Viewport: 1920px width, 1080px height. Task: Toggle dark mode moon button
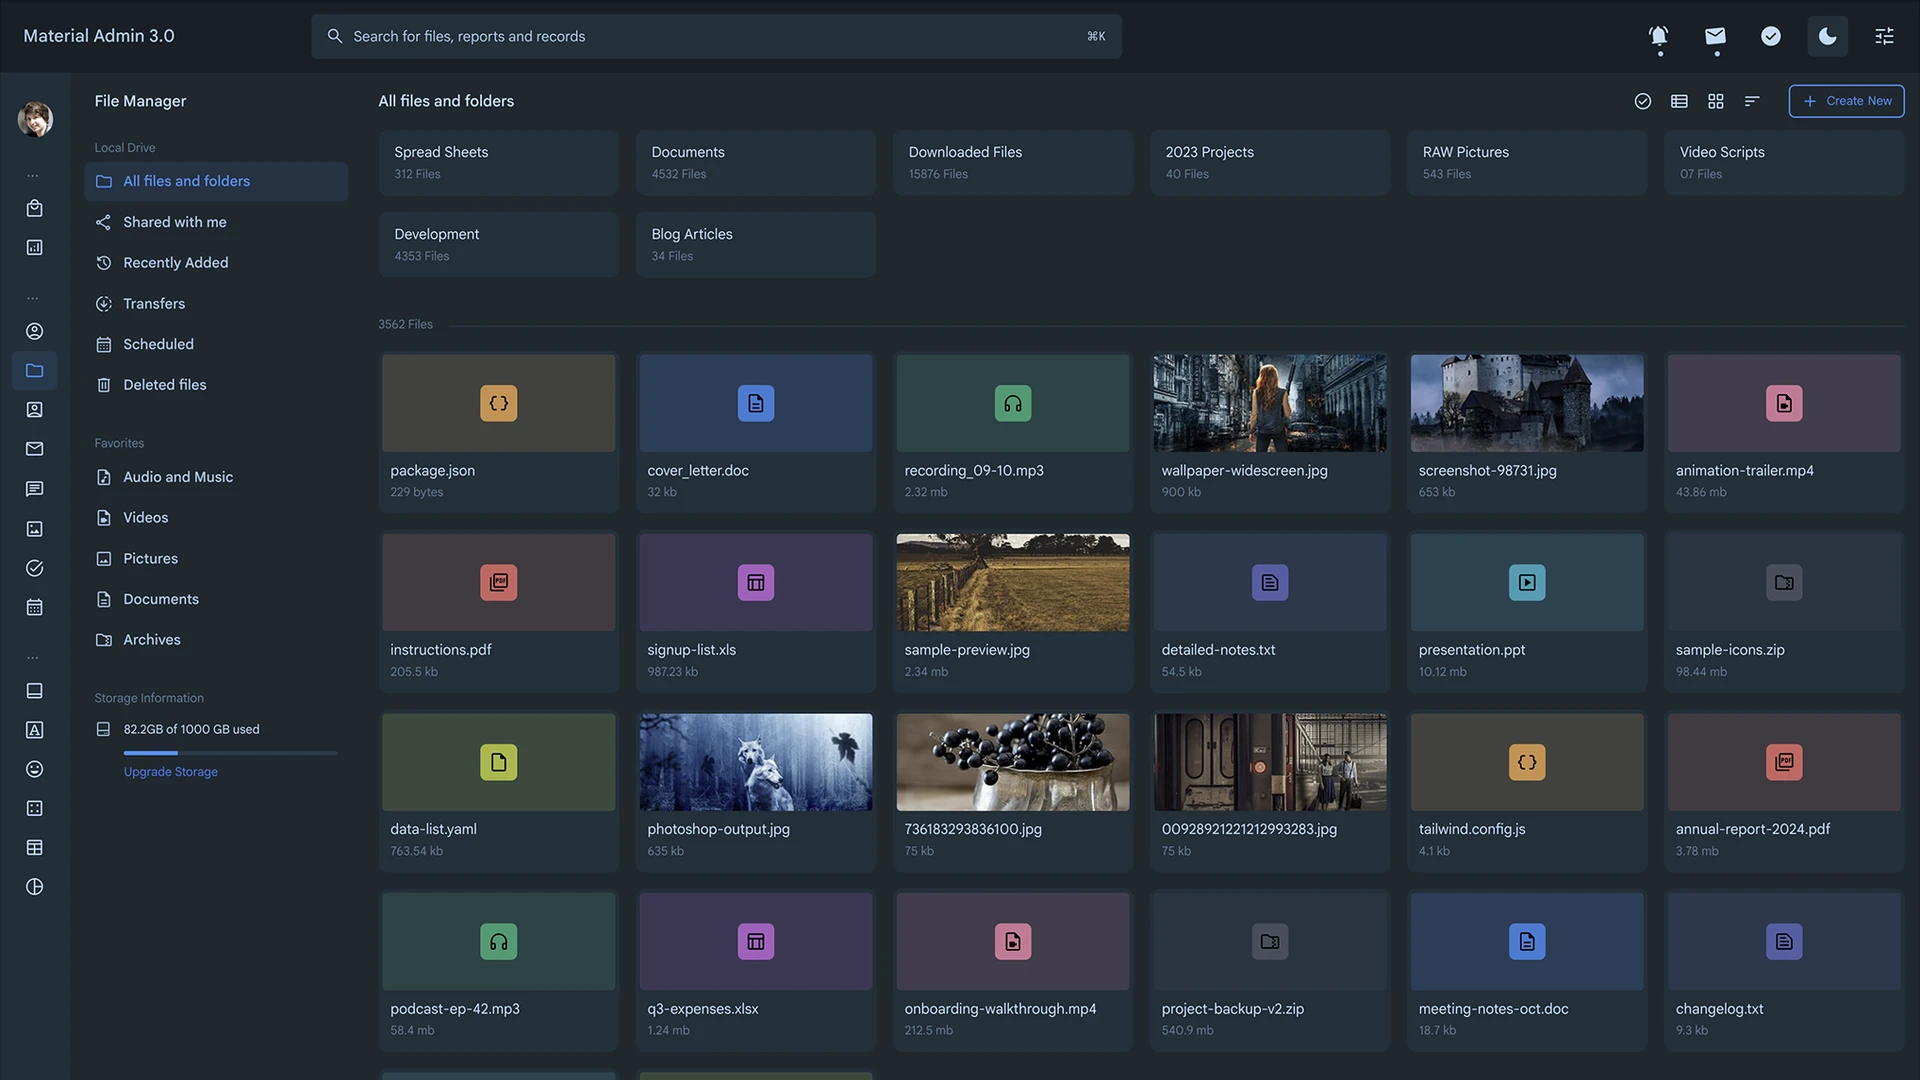click(x=1827, y=36)
